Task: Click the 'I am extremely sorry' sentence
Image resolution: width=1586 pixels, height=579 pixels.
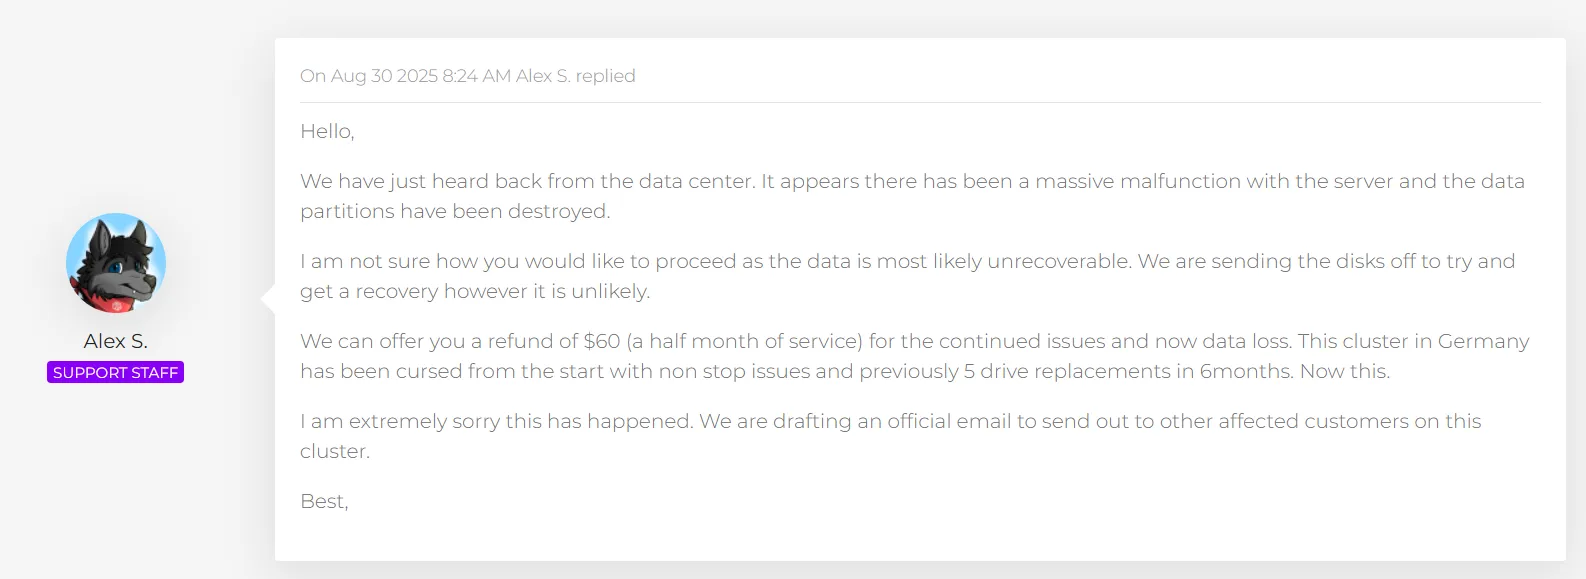Action: [496, 421]
